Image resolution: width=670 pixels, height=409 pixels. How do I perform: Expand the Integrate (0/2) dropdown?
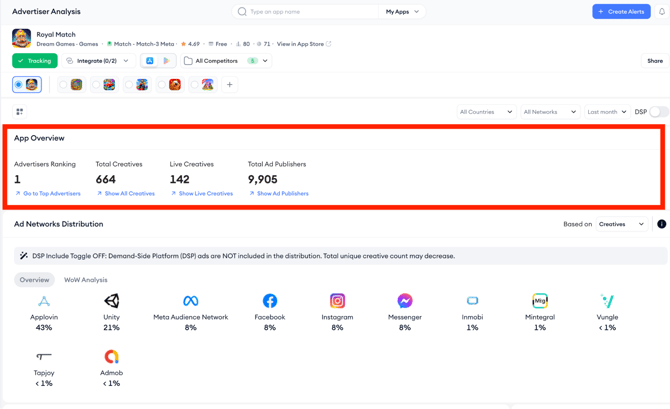click(x=99, y=61)
